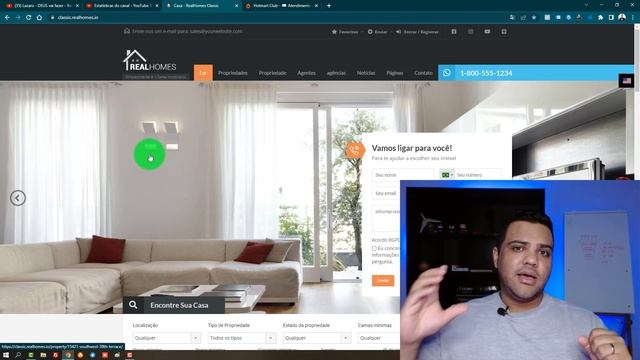
Task: Open the US flag language switcher
Action: 627,81
